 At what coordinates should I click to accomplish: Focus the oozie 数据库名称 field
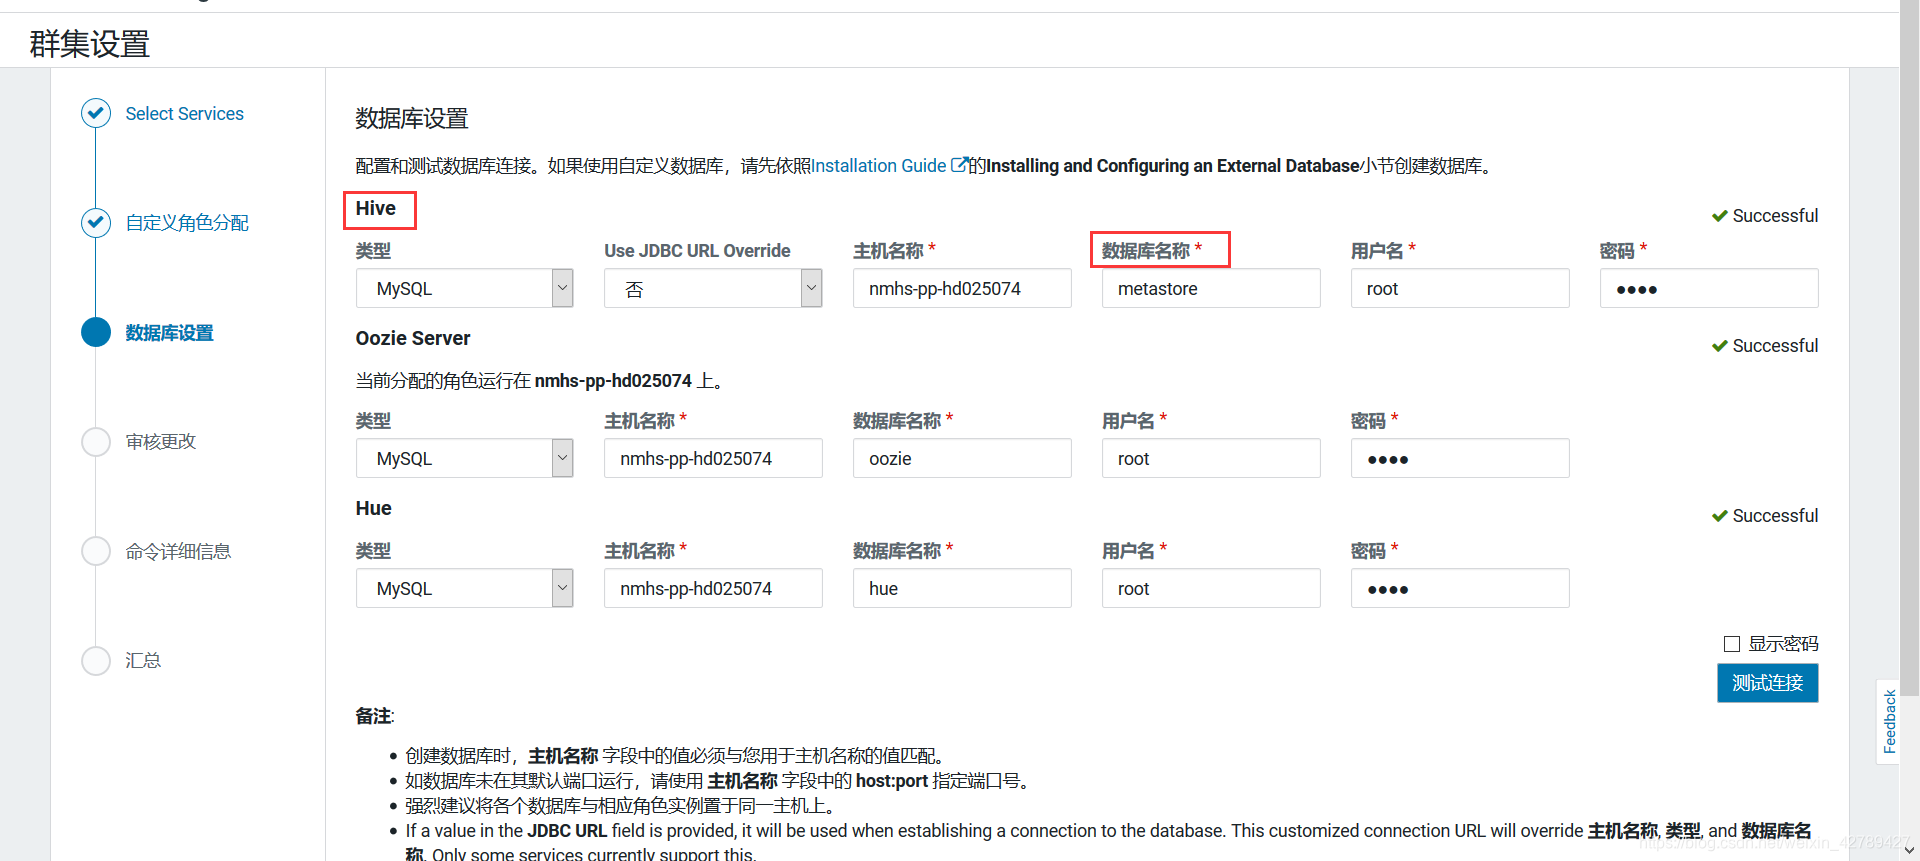[962, 458]
